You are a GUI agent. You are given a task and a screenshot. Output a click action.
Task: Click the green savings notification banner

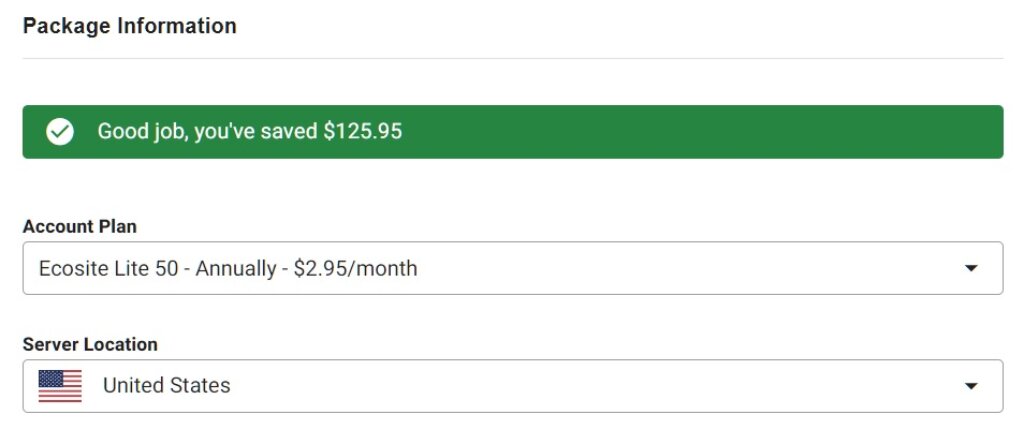coord(513,132)
